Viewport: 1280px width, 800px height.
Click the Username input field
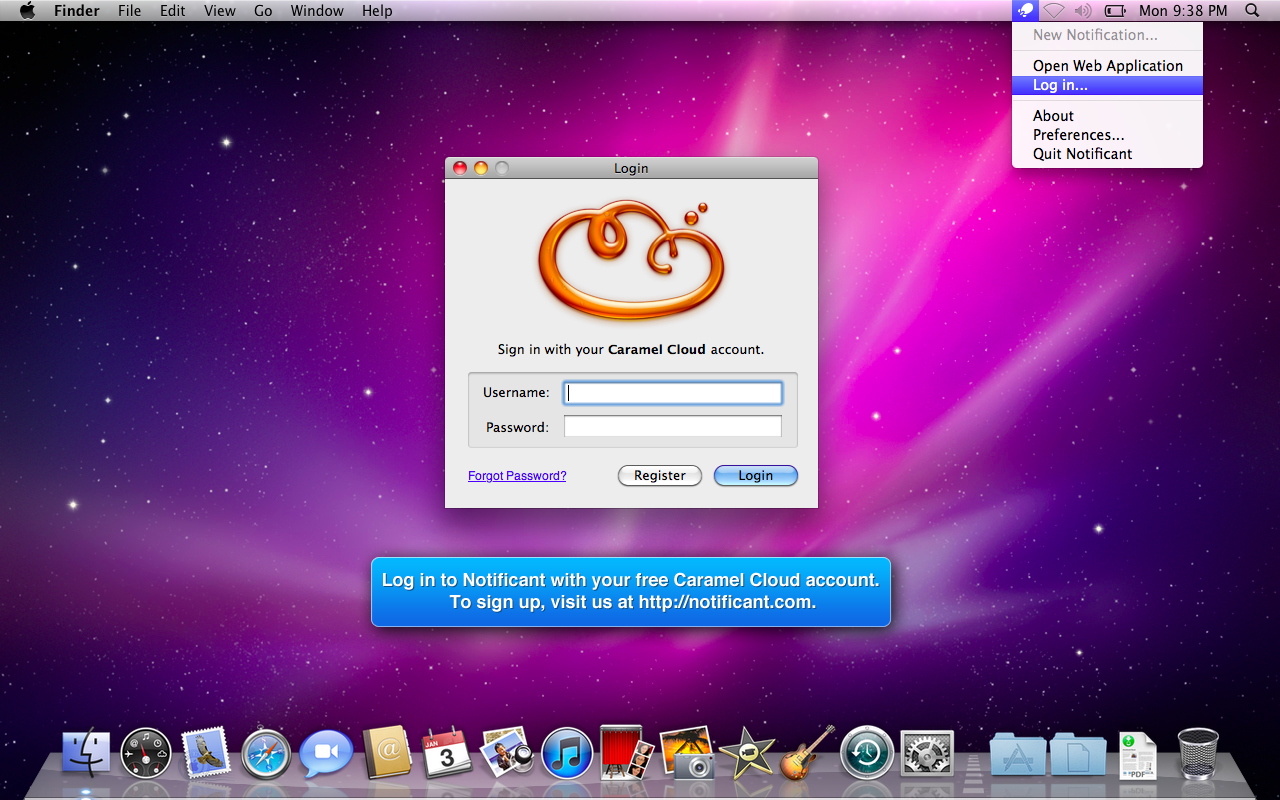tap(672, 392)
